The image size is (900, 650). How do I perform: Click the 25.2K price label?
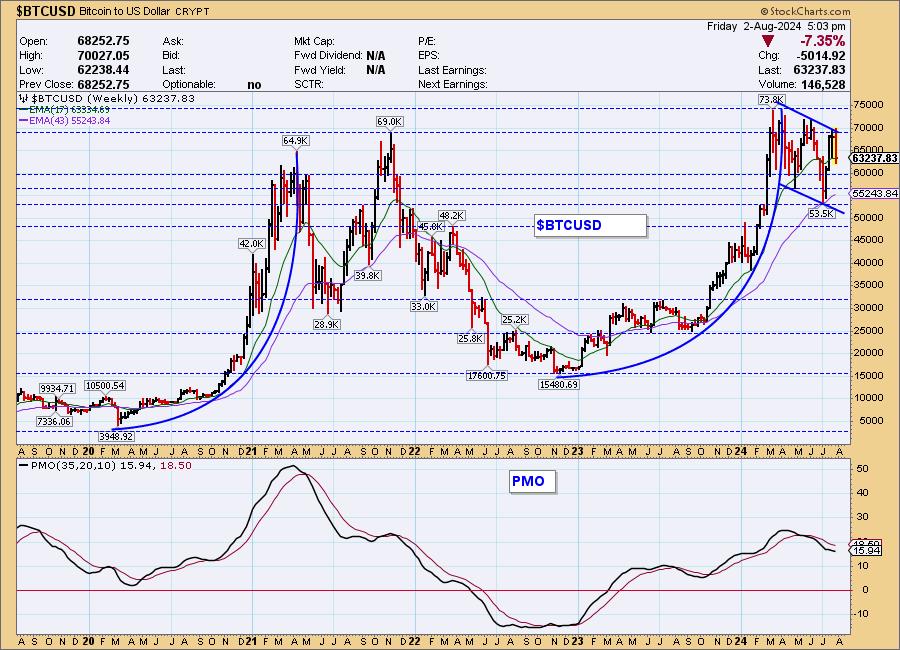(x=514, y=319)
